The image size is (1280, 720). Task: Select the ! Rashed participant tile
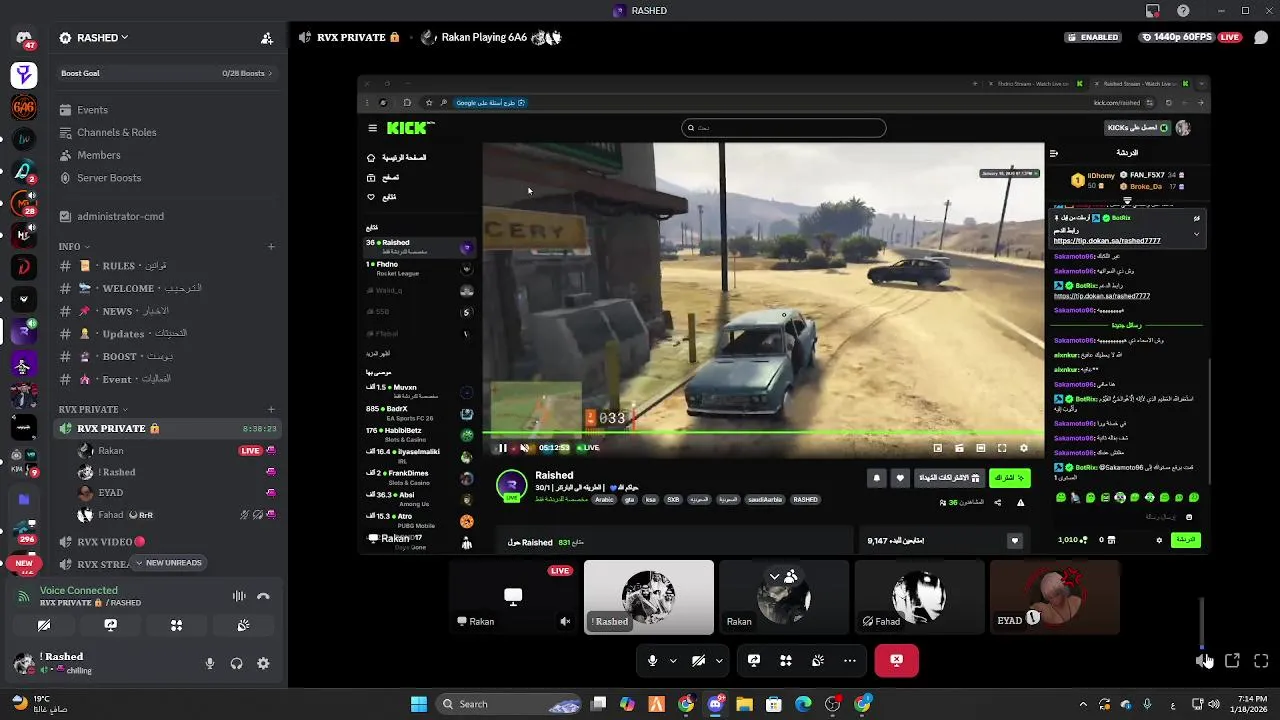coord(649,597)
